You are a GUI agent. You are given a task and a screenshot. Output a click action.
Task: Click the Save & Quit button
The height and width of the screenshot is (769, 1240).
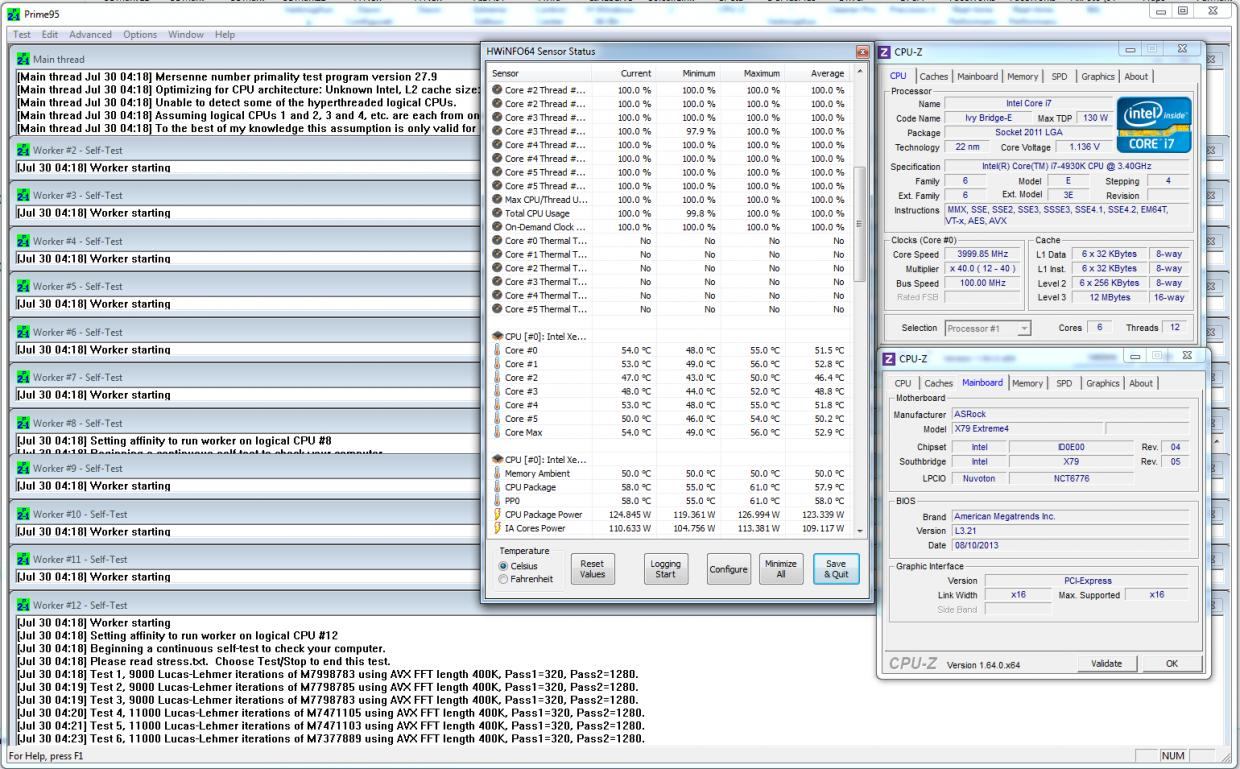[835, 570]
